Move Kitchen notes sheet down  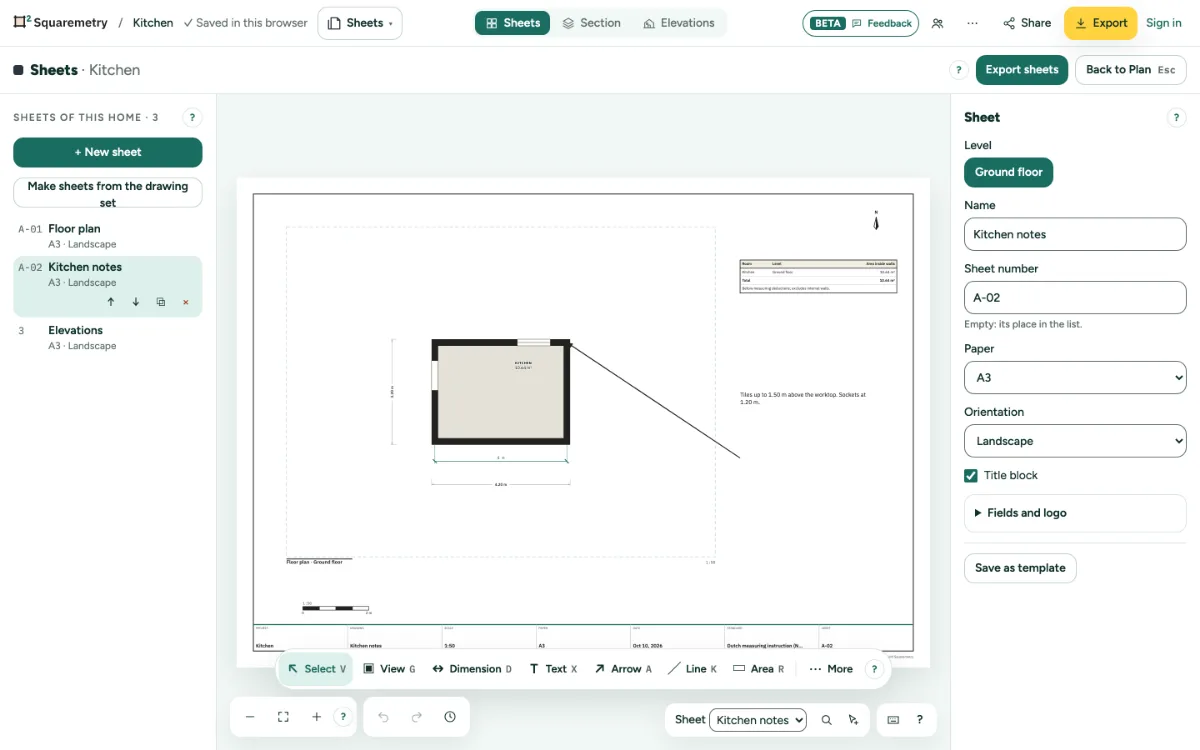click(x=136, y=302)
